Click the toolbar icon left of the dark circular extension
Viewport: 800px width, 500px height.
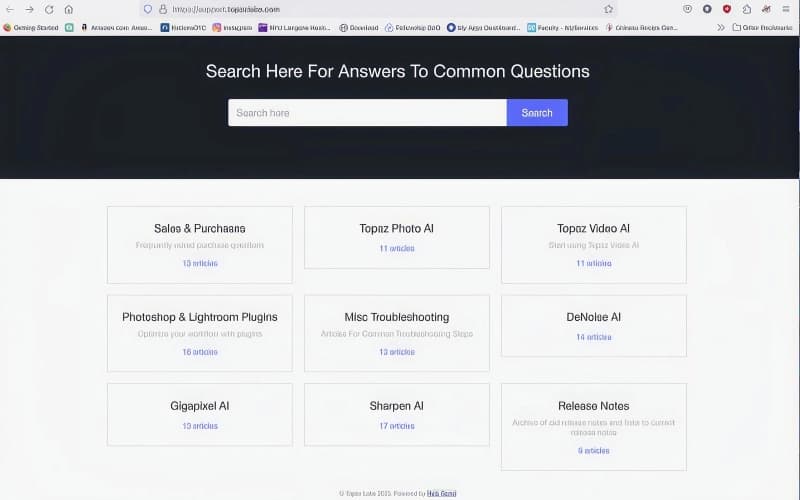pos(687,9)
